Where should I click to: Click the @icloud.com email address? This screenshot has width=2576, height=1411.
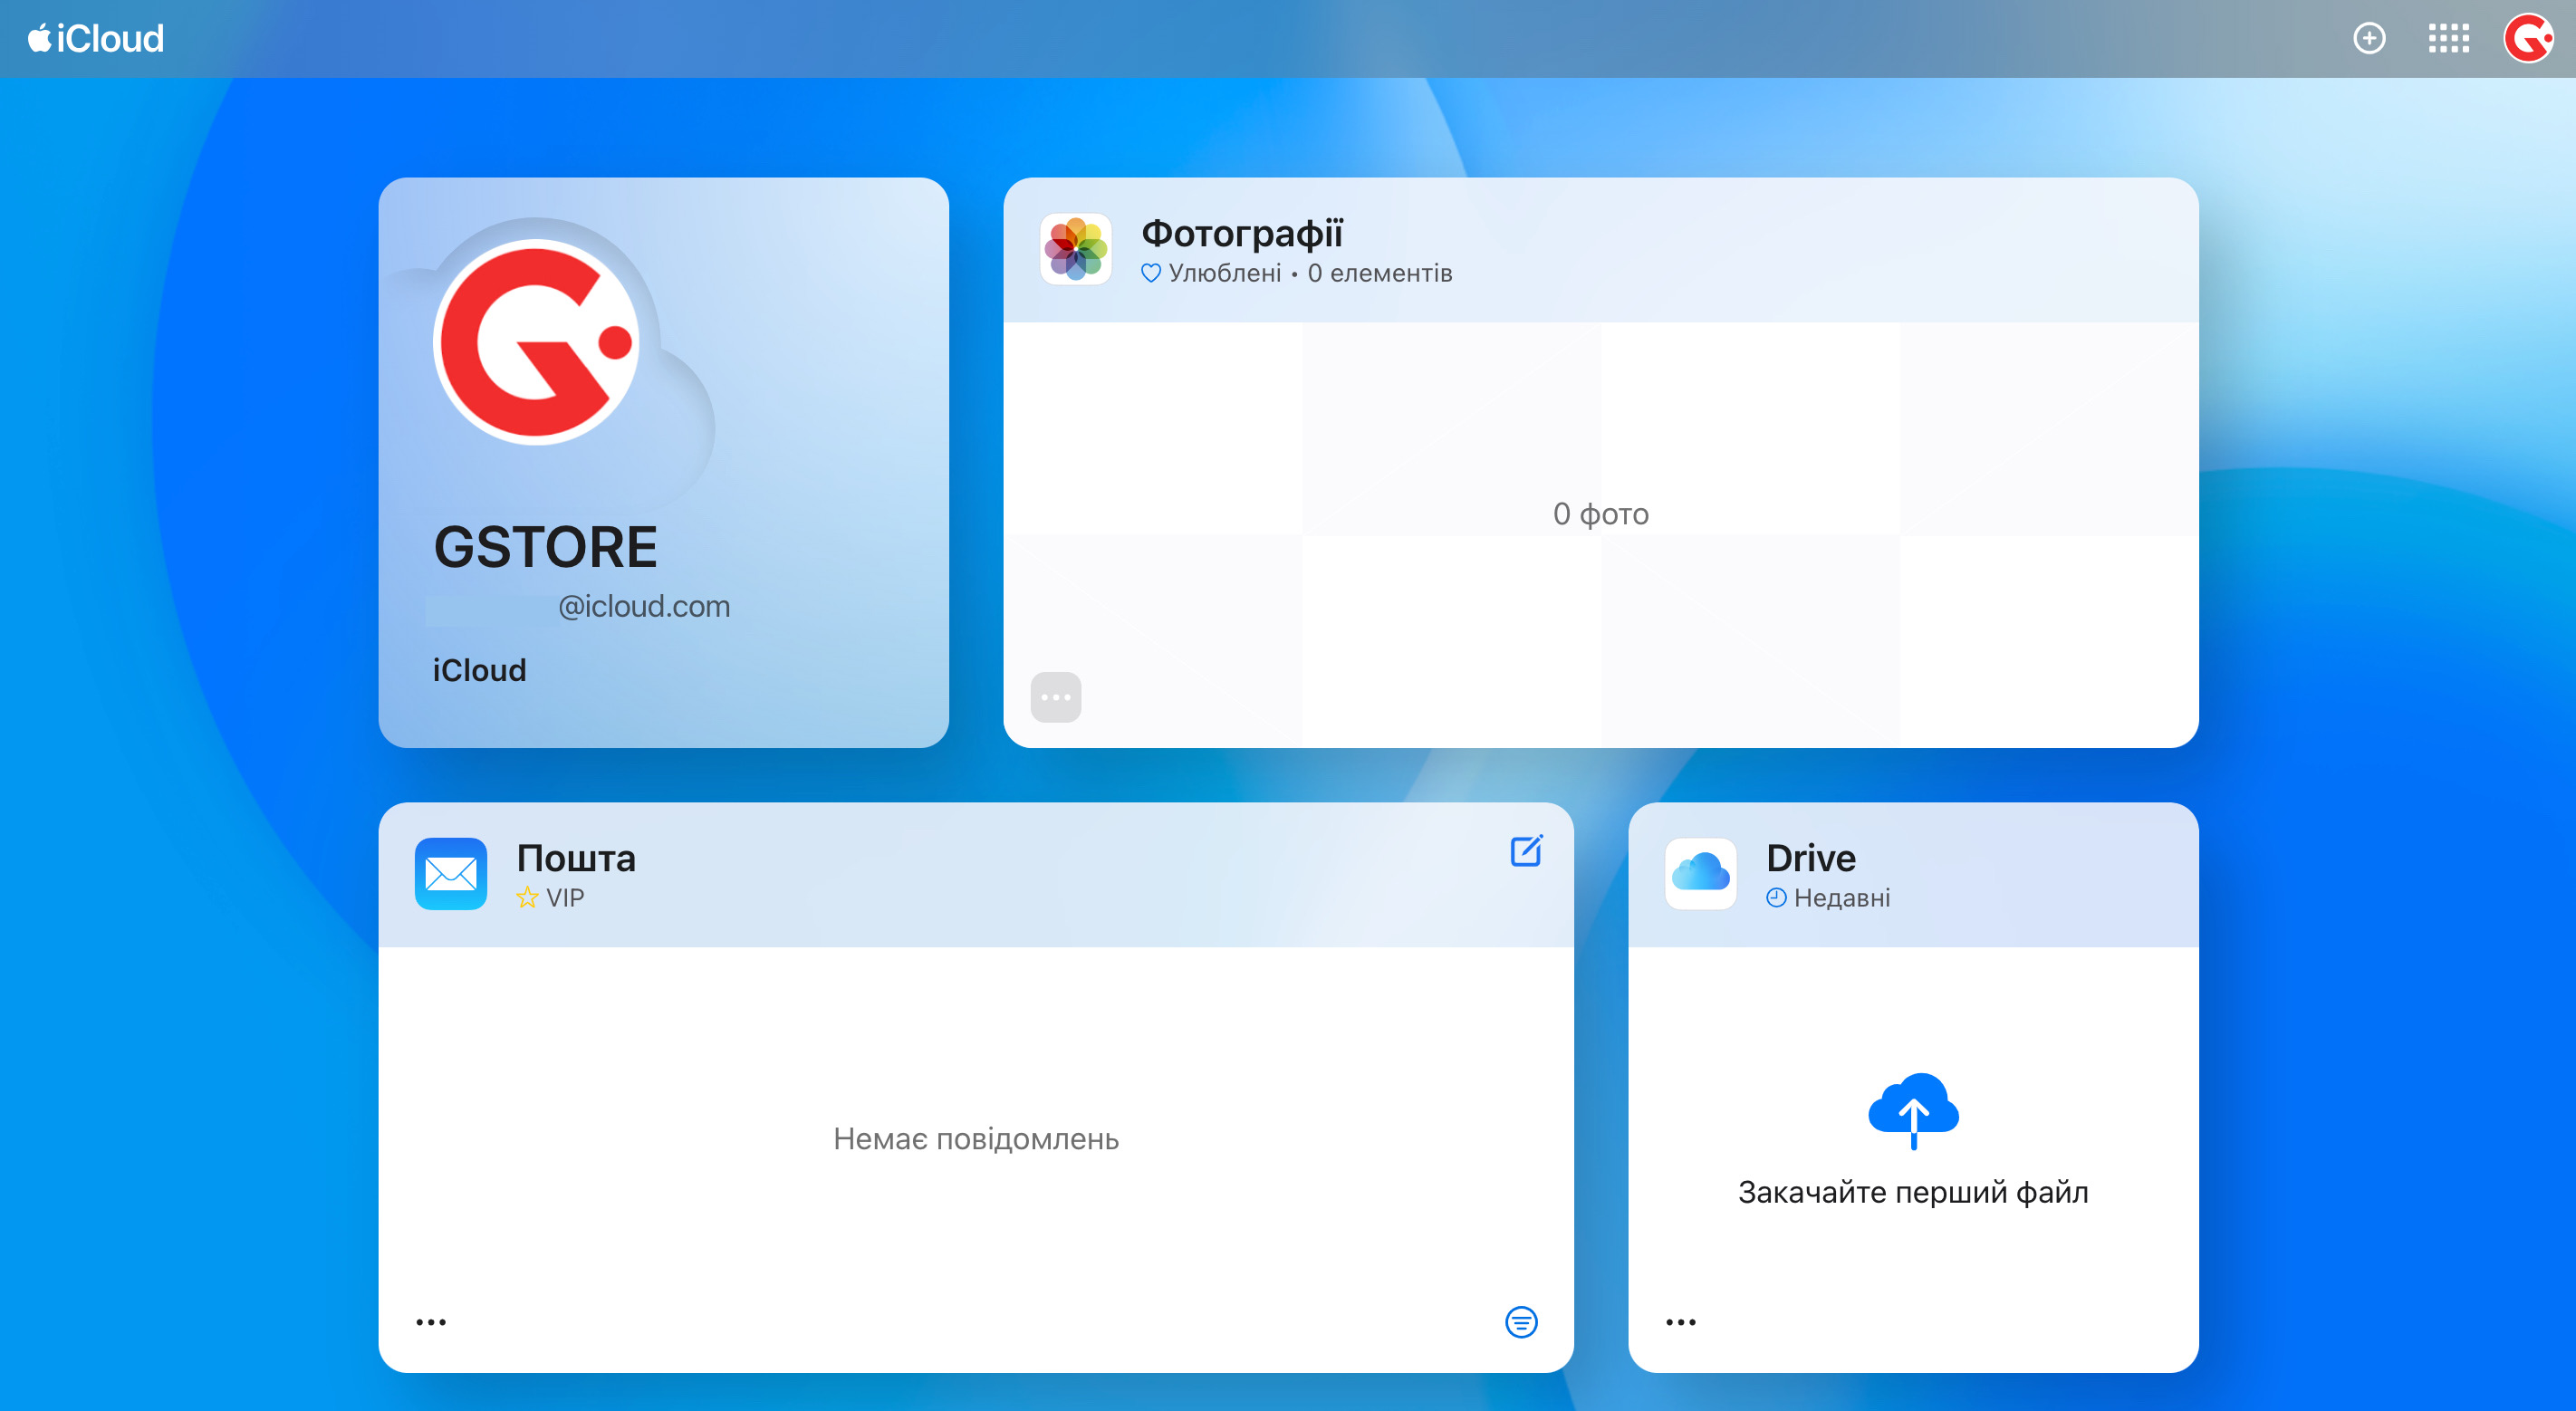pyautogui.click(x=643, y=606)
